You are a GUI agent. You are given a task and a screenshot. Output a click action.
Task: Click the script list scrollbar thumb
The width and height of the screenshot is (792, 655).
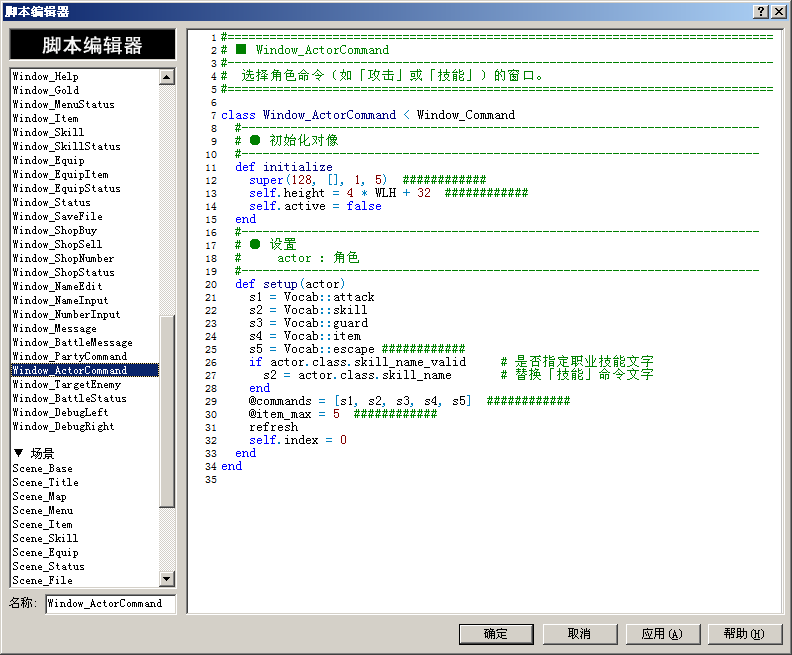(x=167, y=411)
